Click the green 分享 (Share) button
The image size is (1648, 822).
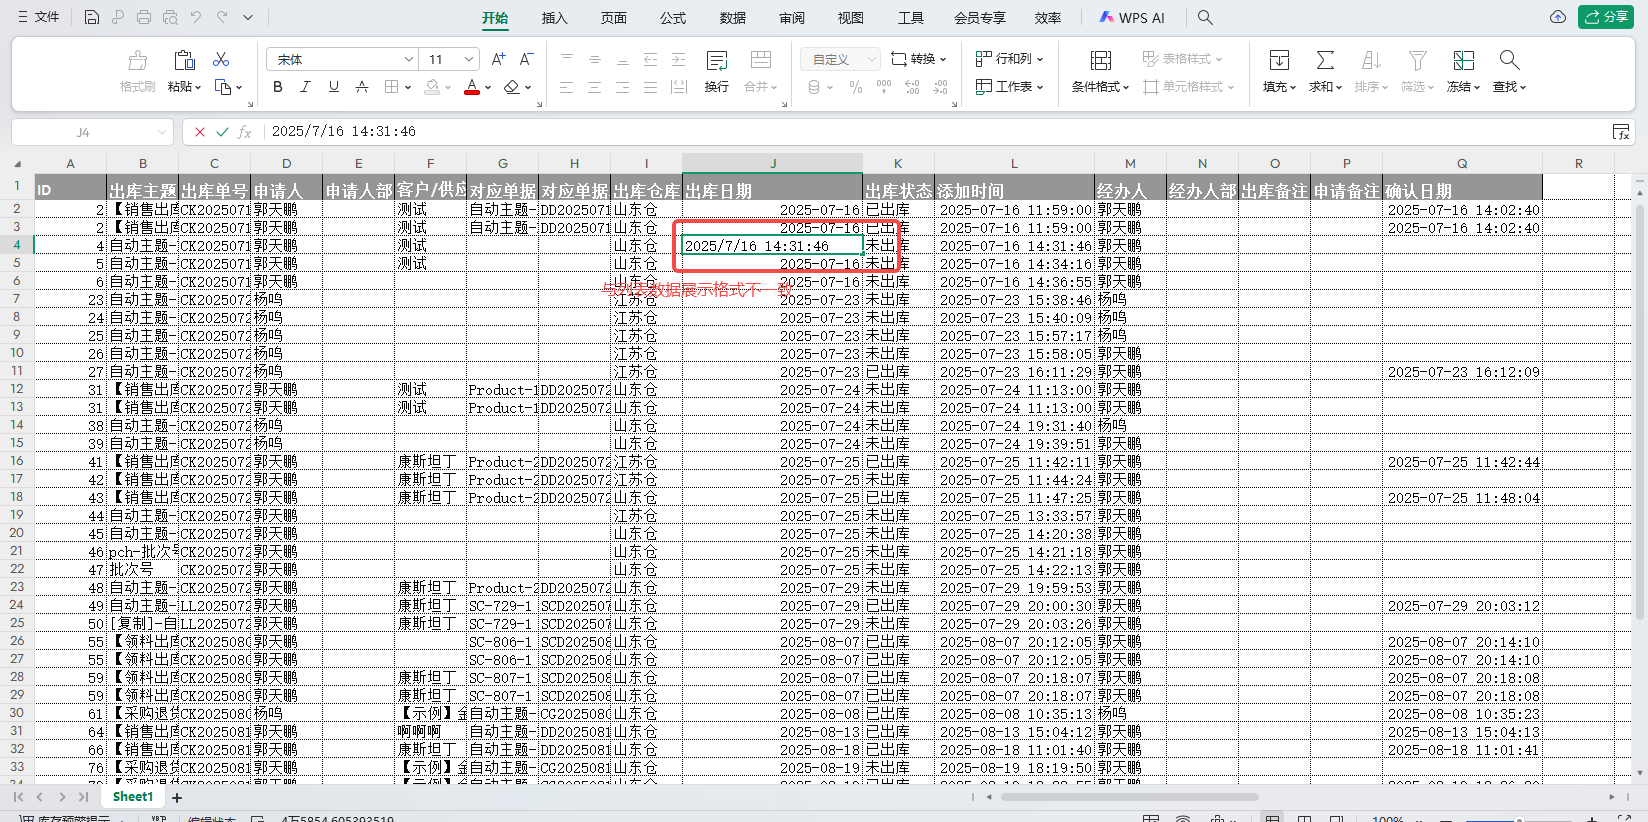pos(1604,17)
